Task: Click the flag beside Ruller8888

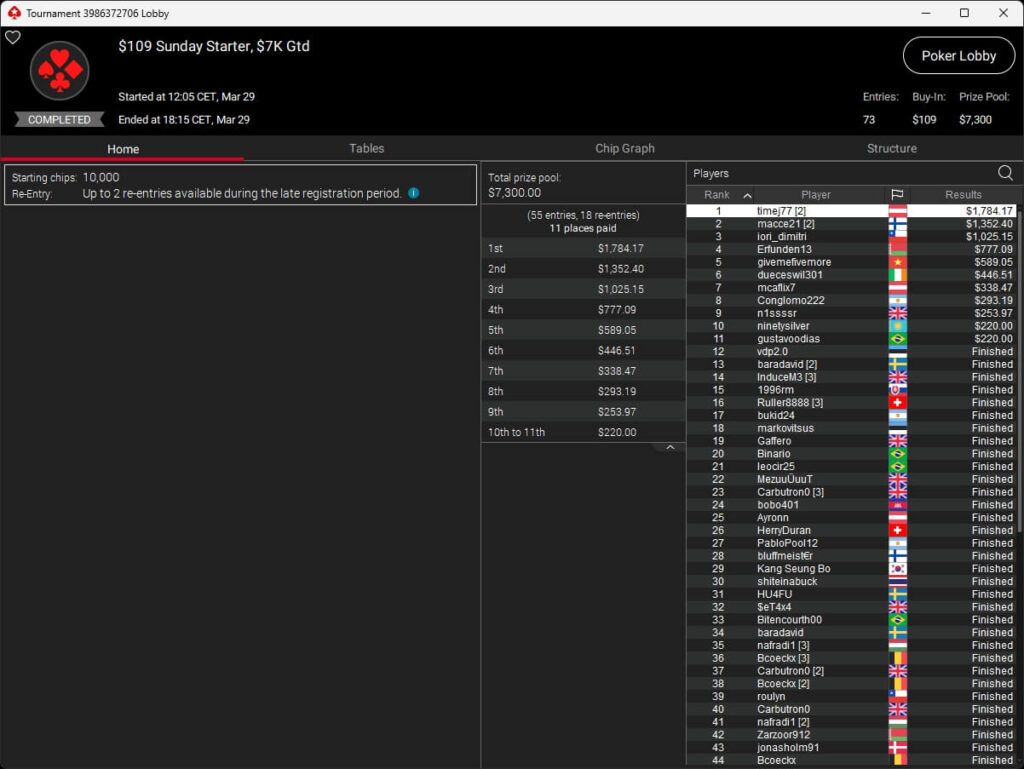Action: click(897, 403)
